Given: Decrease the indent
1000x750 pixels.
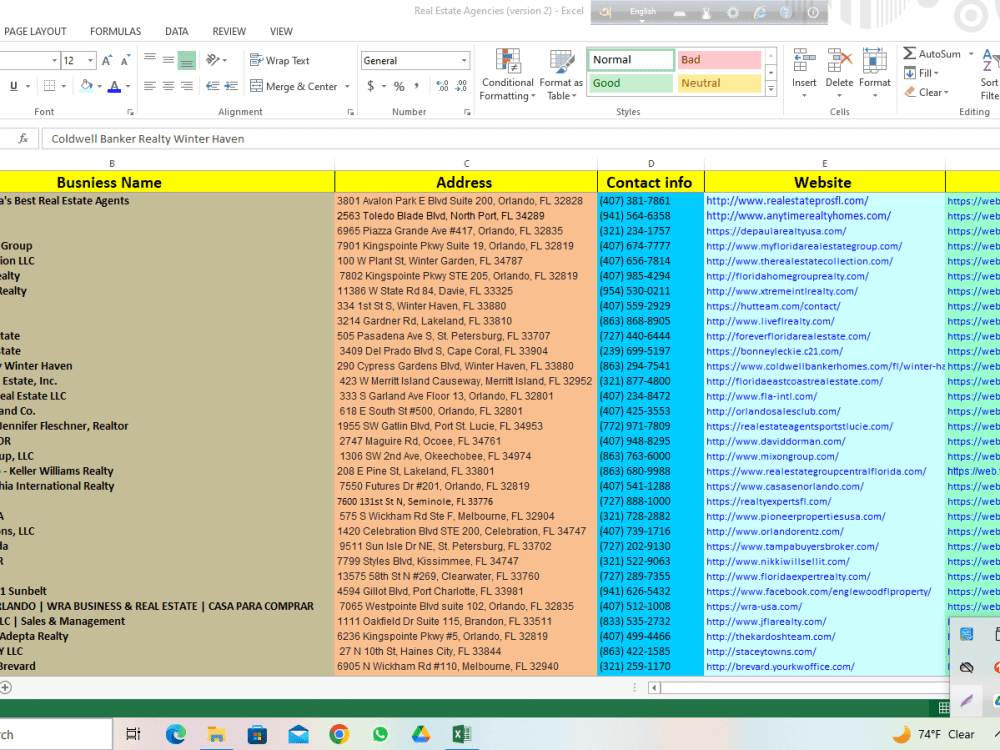Looking at the screenshot, I should pyautogui.click(x=212, y=86).
